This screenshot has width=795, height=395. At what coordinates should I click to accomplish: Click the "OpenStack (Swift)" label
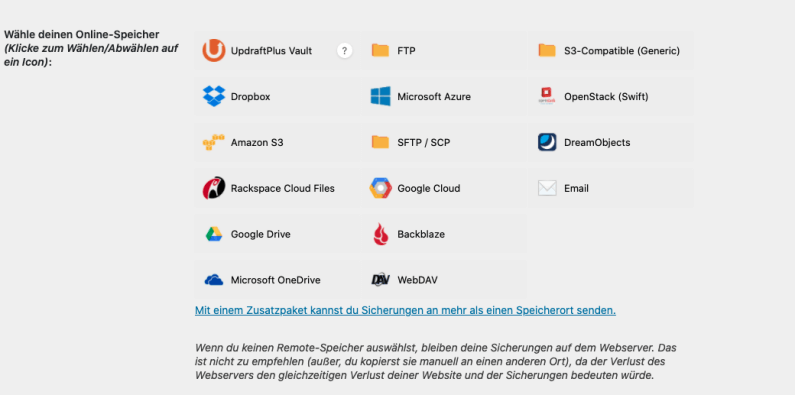click(x=606, y=97)
